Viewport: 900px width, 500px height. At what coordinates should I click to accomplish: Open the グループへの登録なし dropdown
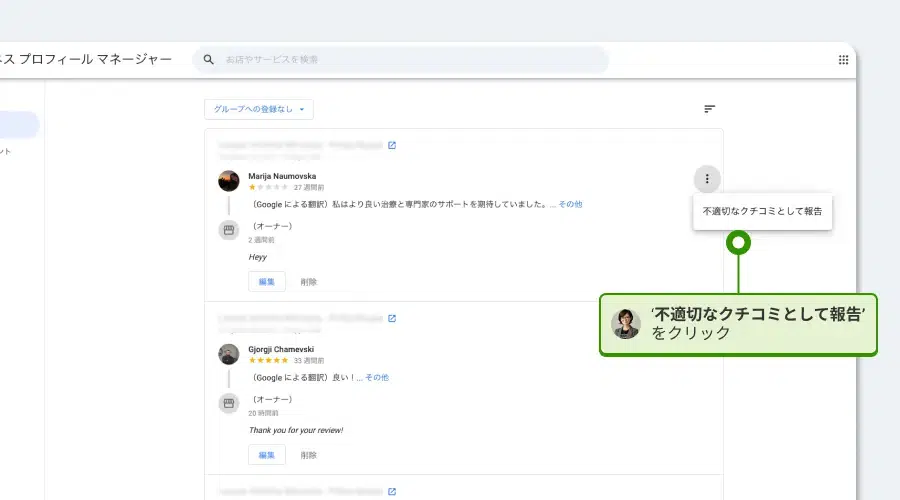pos(259,109)
